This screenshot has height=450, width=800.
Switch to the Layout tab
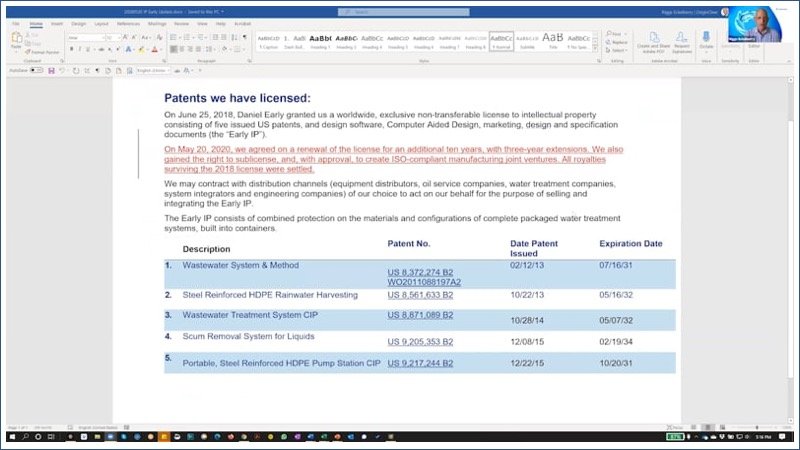101,24
